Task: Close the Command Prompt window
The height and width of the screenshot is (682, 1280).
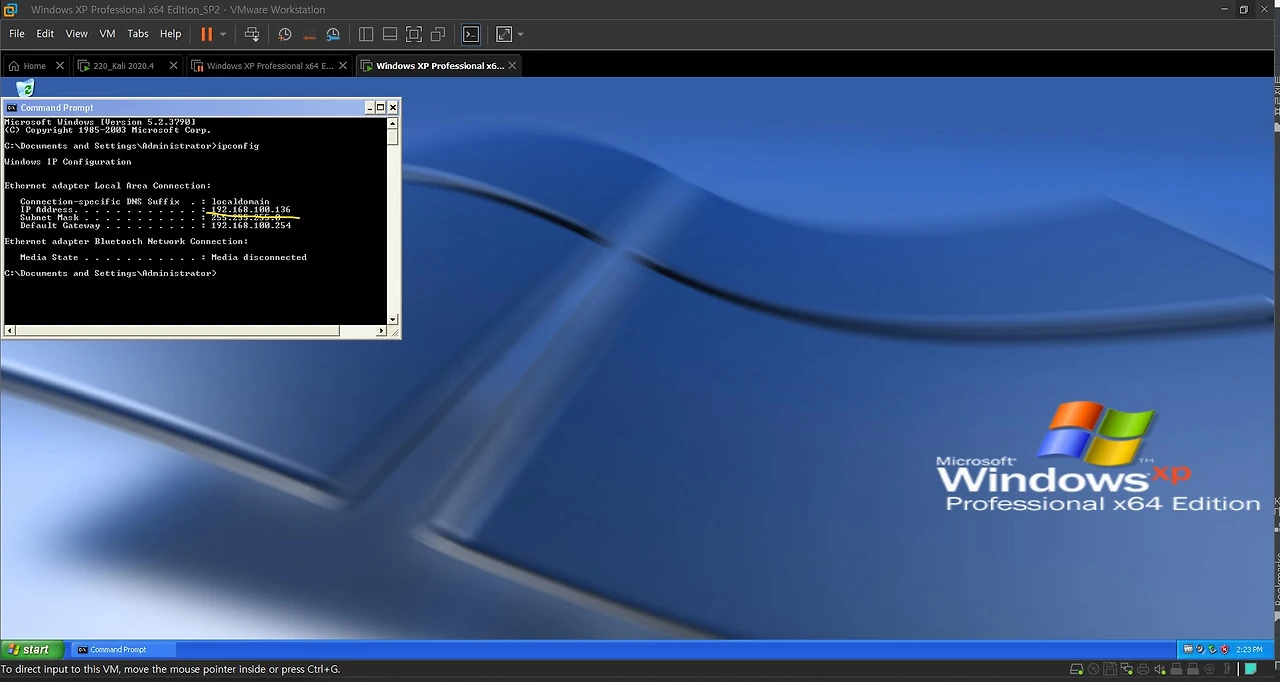Action: (x=393, y=107)
